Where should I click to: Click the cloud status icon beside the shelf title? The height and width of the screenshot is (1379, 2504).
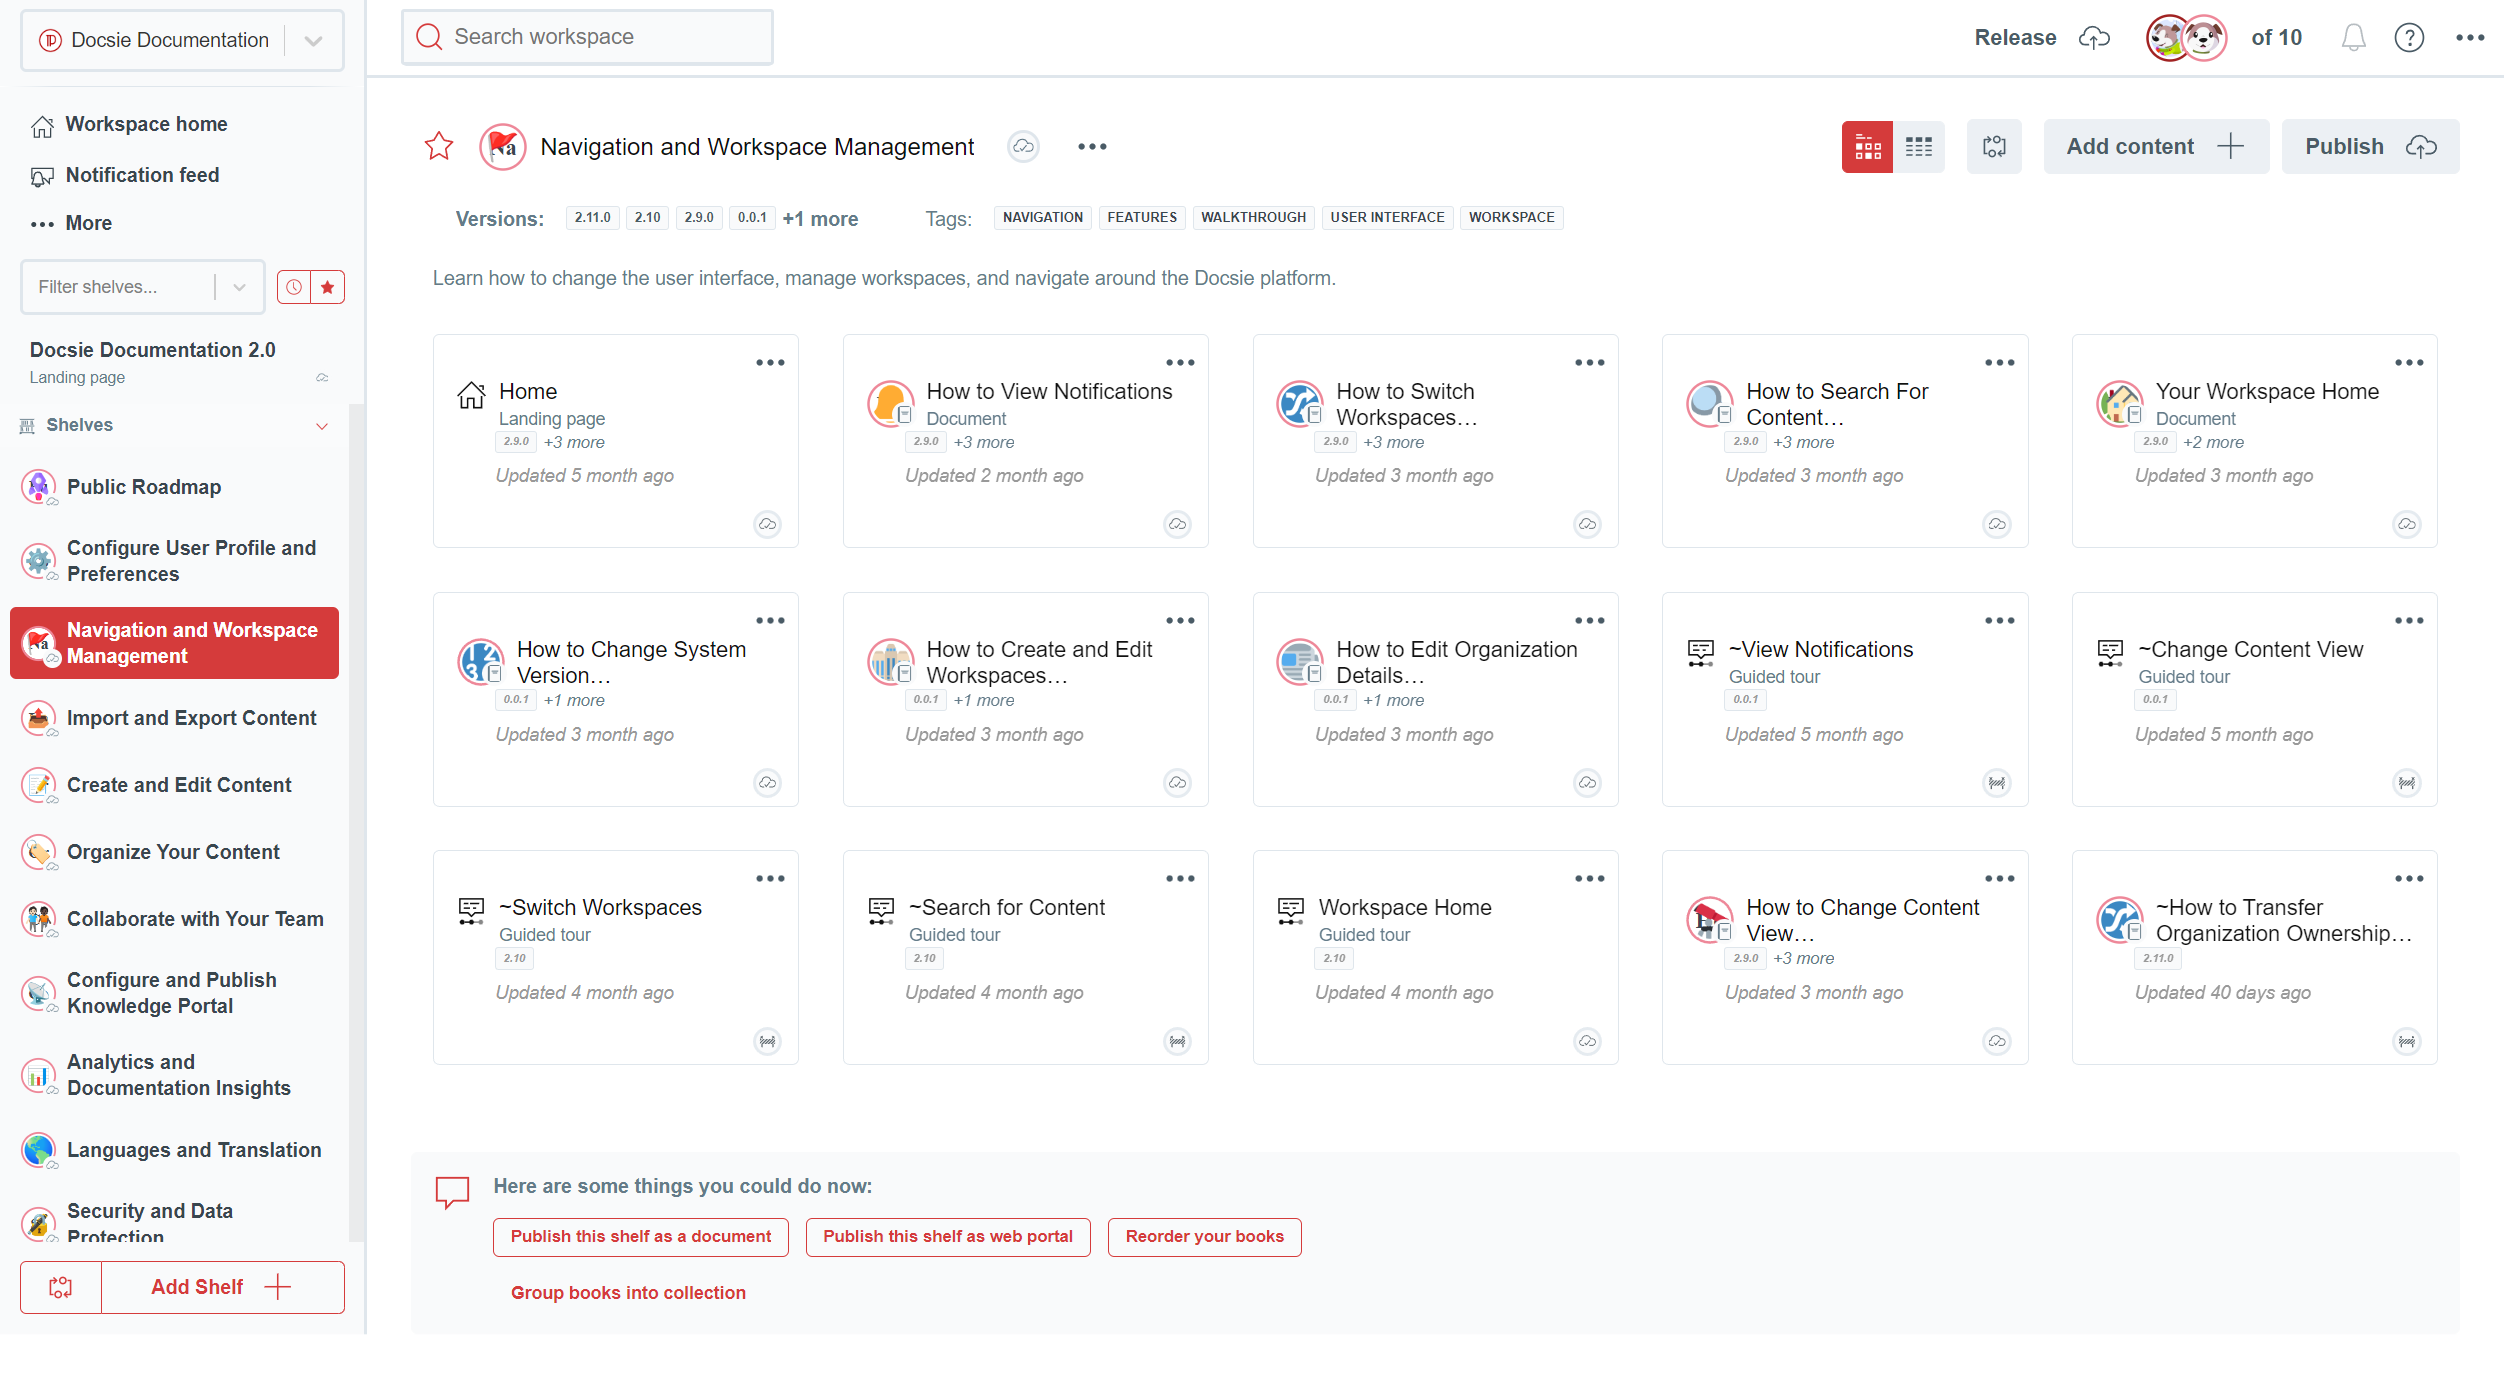point(1023,147)
